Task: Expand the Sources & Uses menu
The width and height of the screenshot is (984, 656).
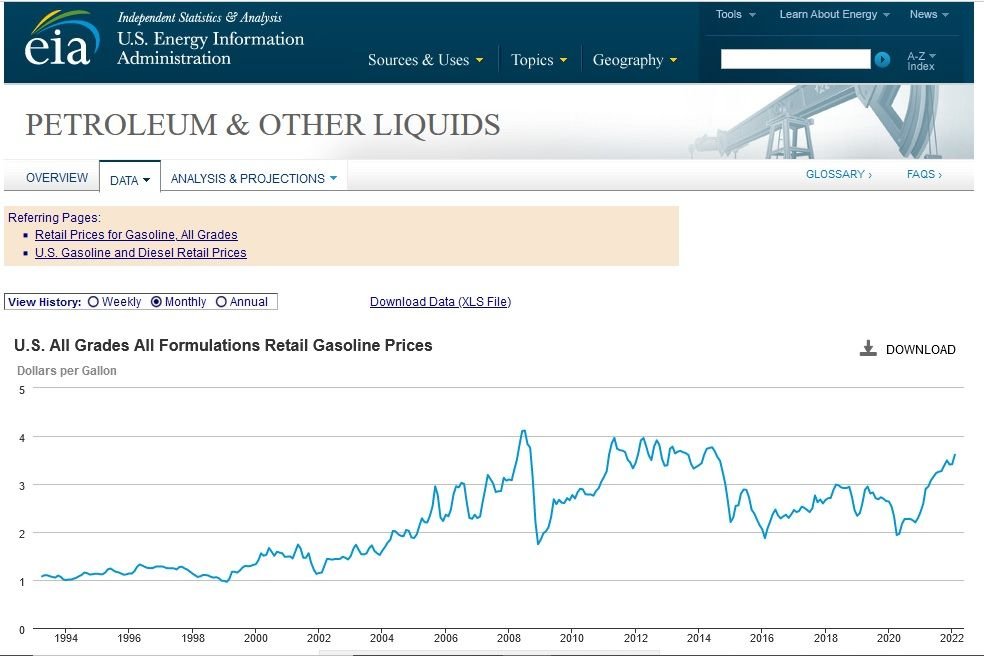Action: (x=425, y=60)
